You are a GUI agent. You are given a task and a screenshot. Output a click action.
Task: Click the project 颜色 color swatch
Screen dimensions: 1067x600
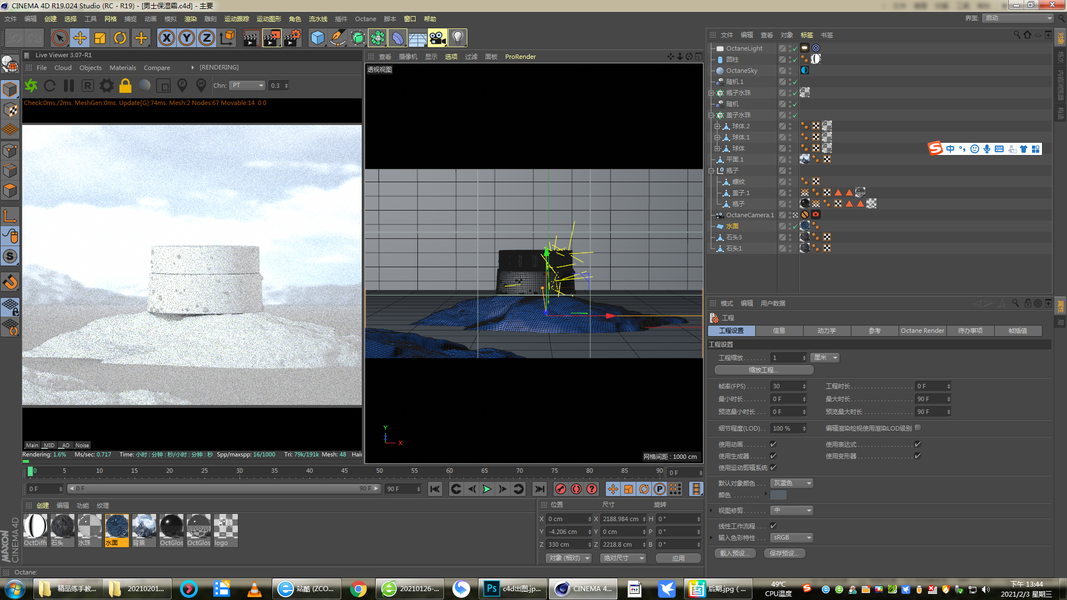point(778,495)
